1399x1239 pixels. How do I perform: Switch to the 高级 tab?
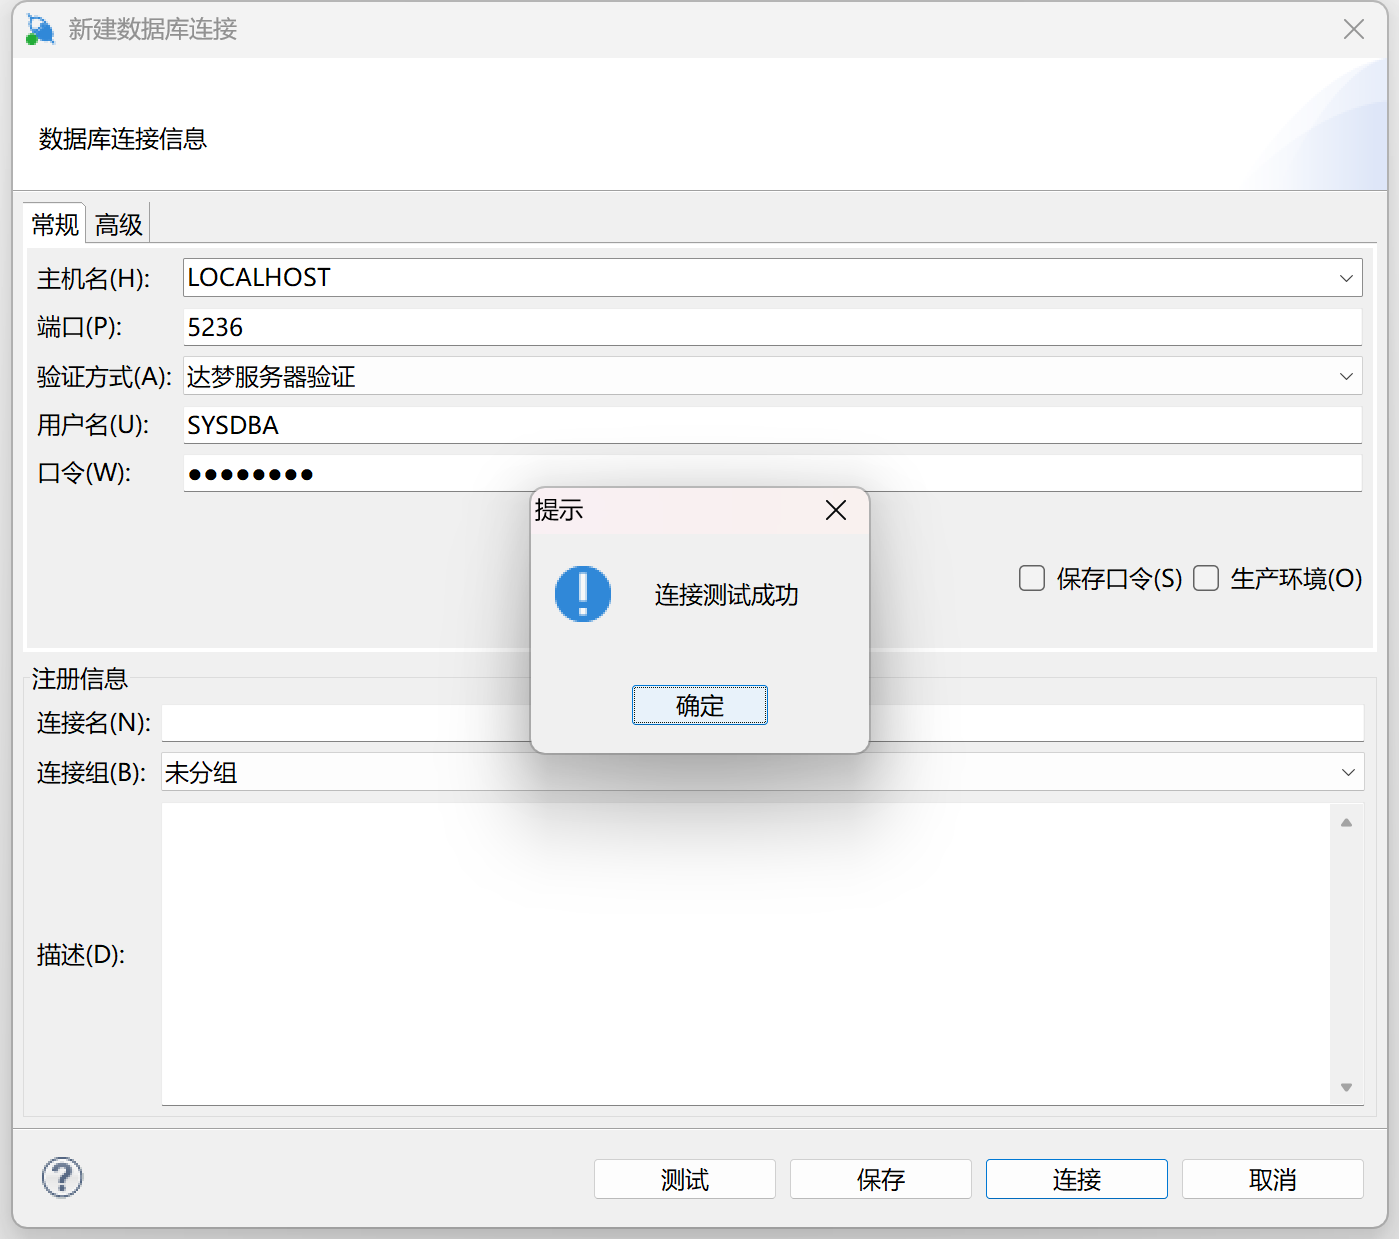coord(119,224)
